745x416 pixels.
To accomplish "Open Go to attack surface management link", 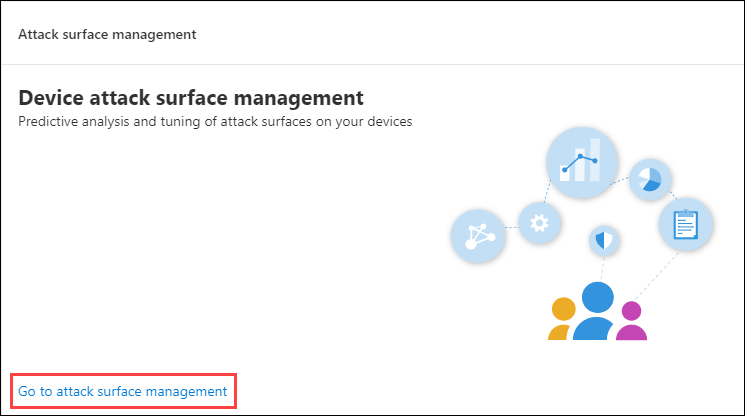I will pyautogui.click(x=123, y=391).
